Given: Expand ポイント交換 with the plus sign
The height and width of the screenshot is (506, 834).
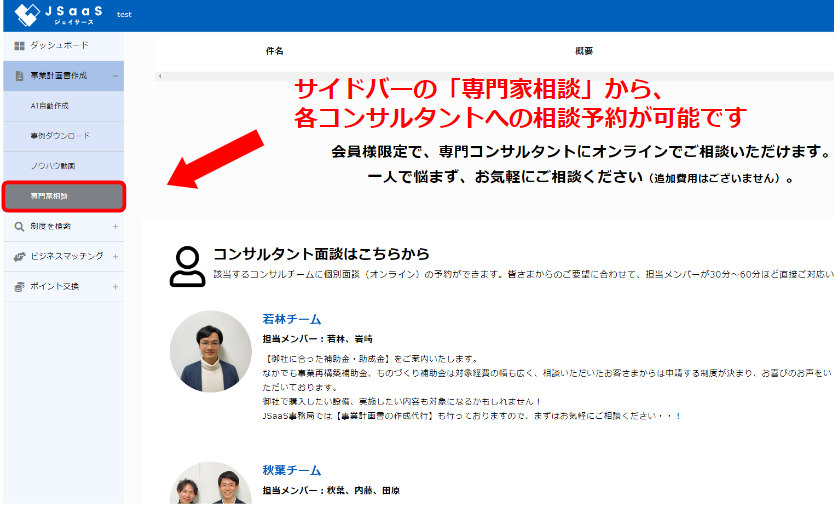Looking at the screenshot, I should pos(115,287).
